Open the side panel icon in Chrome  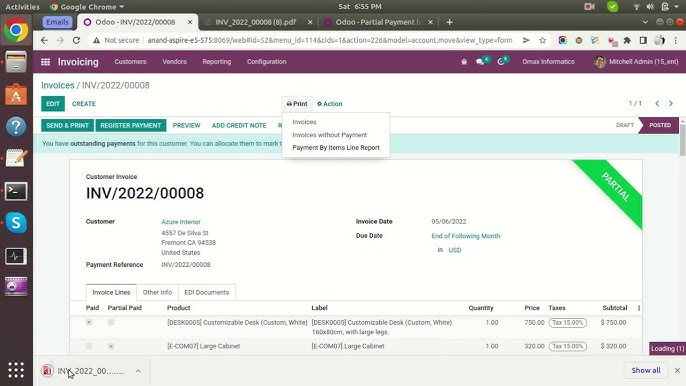(643, 40)
